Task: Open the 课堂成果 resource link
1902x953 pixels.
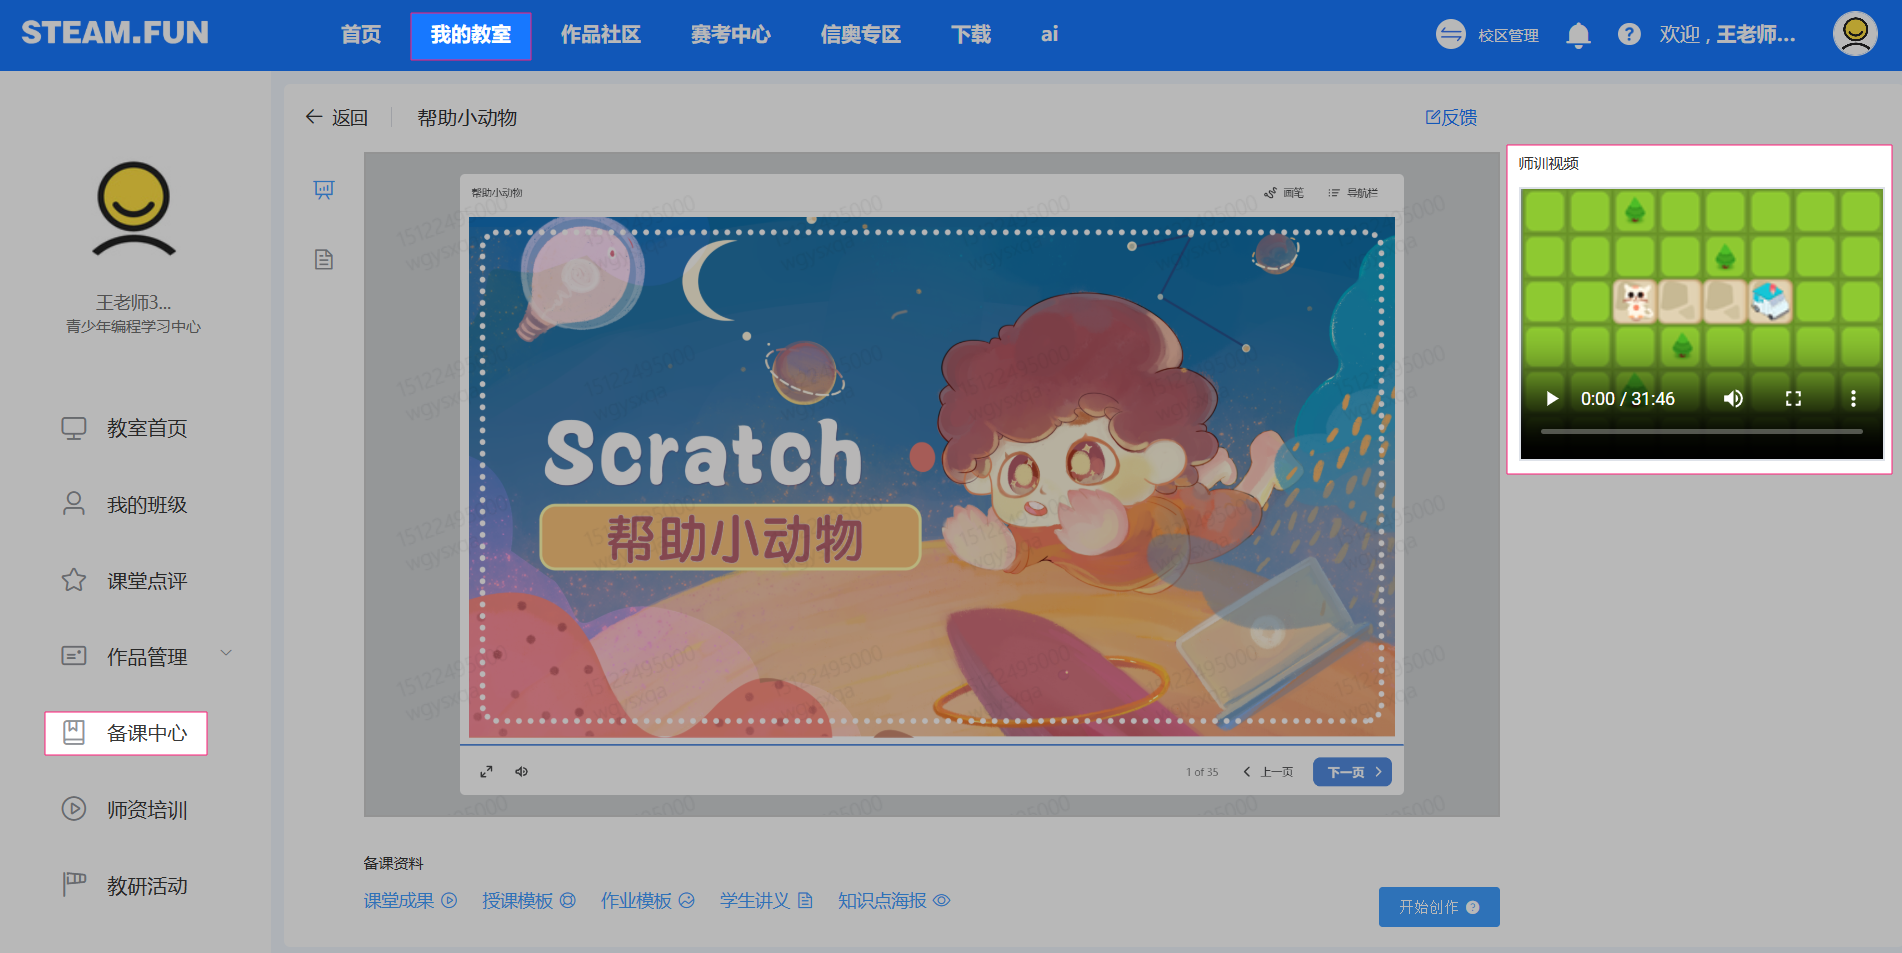Action: (410, 901)
